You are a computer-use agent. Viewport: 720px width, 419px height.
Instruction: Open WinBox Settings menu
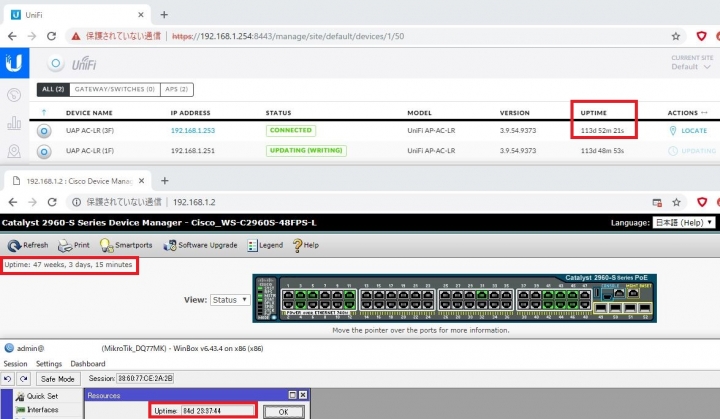point(49,364)
